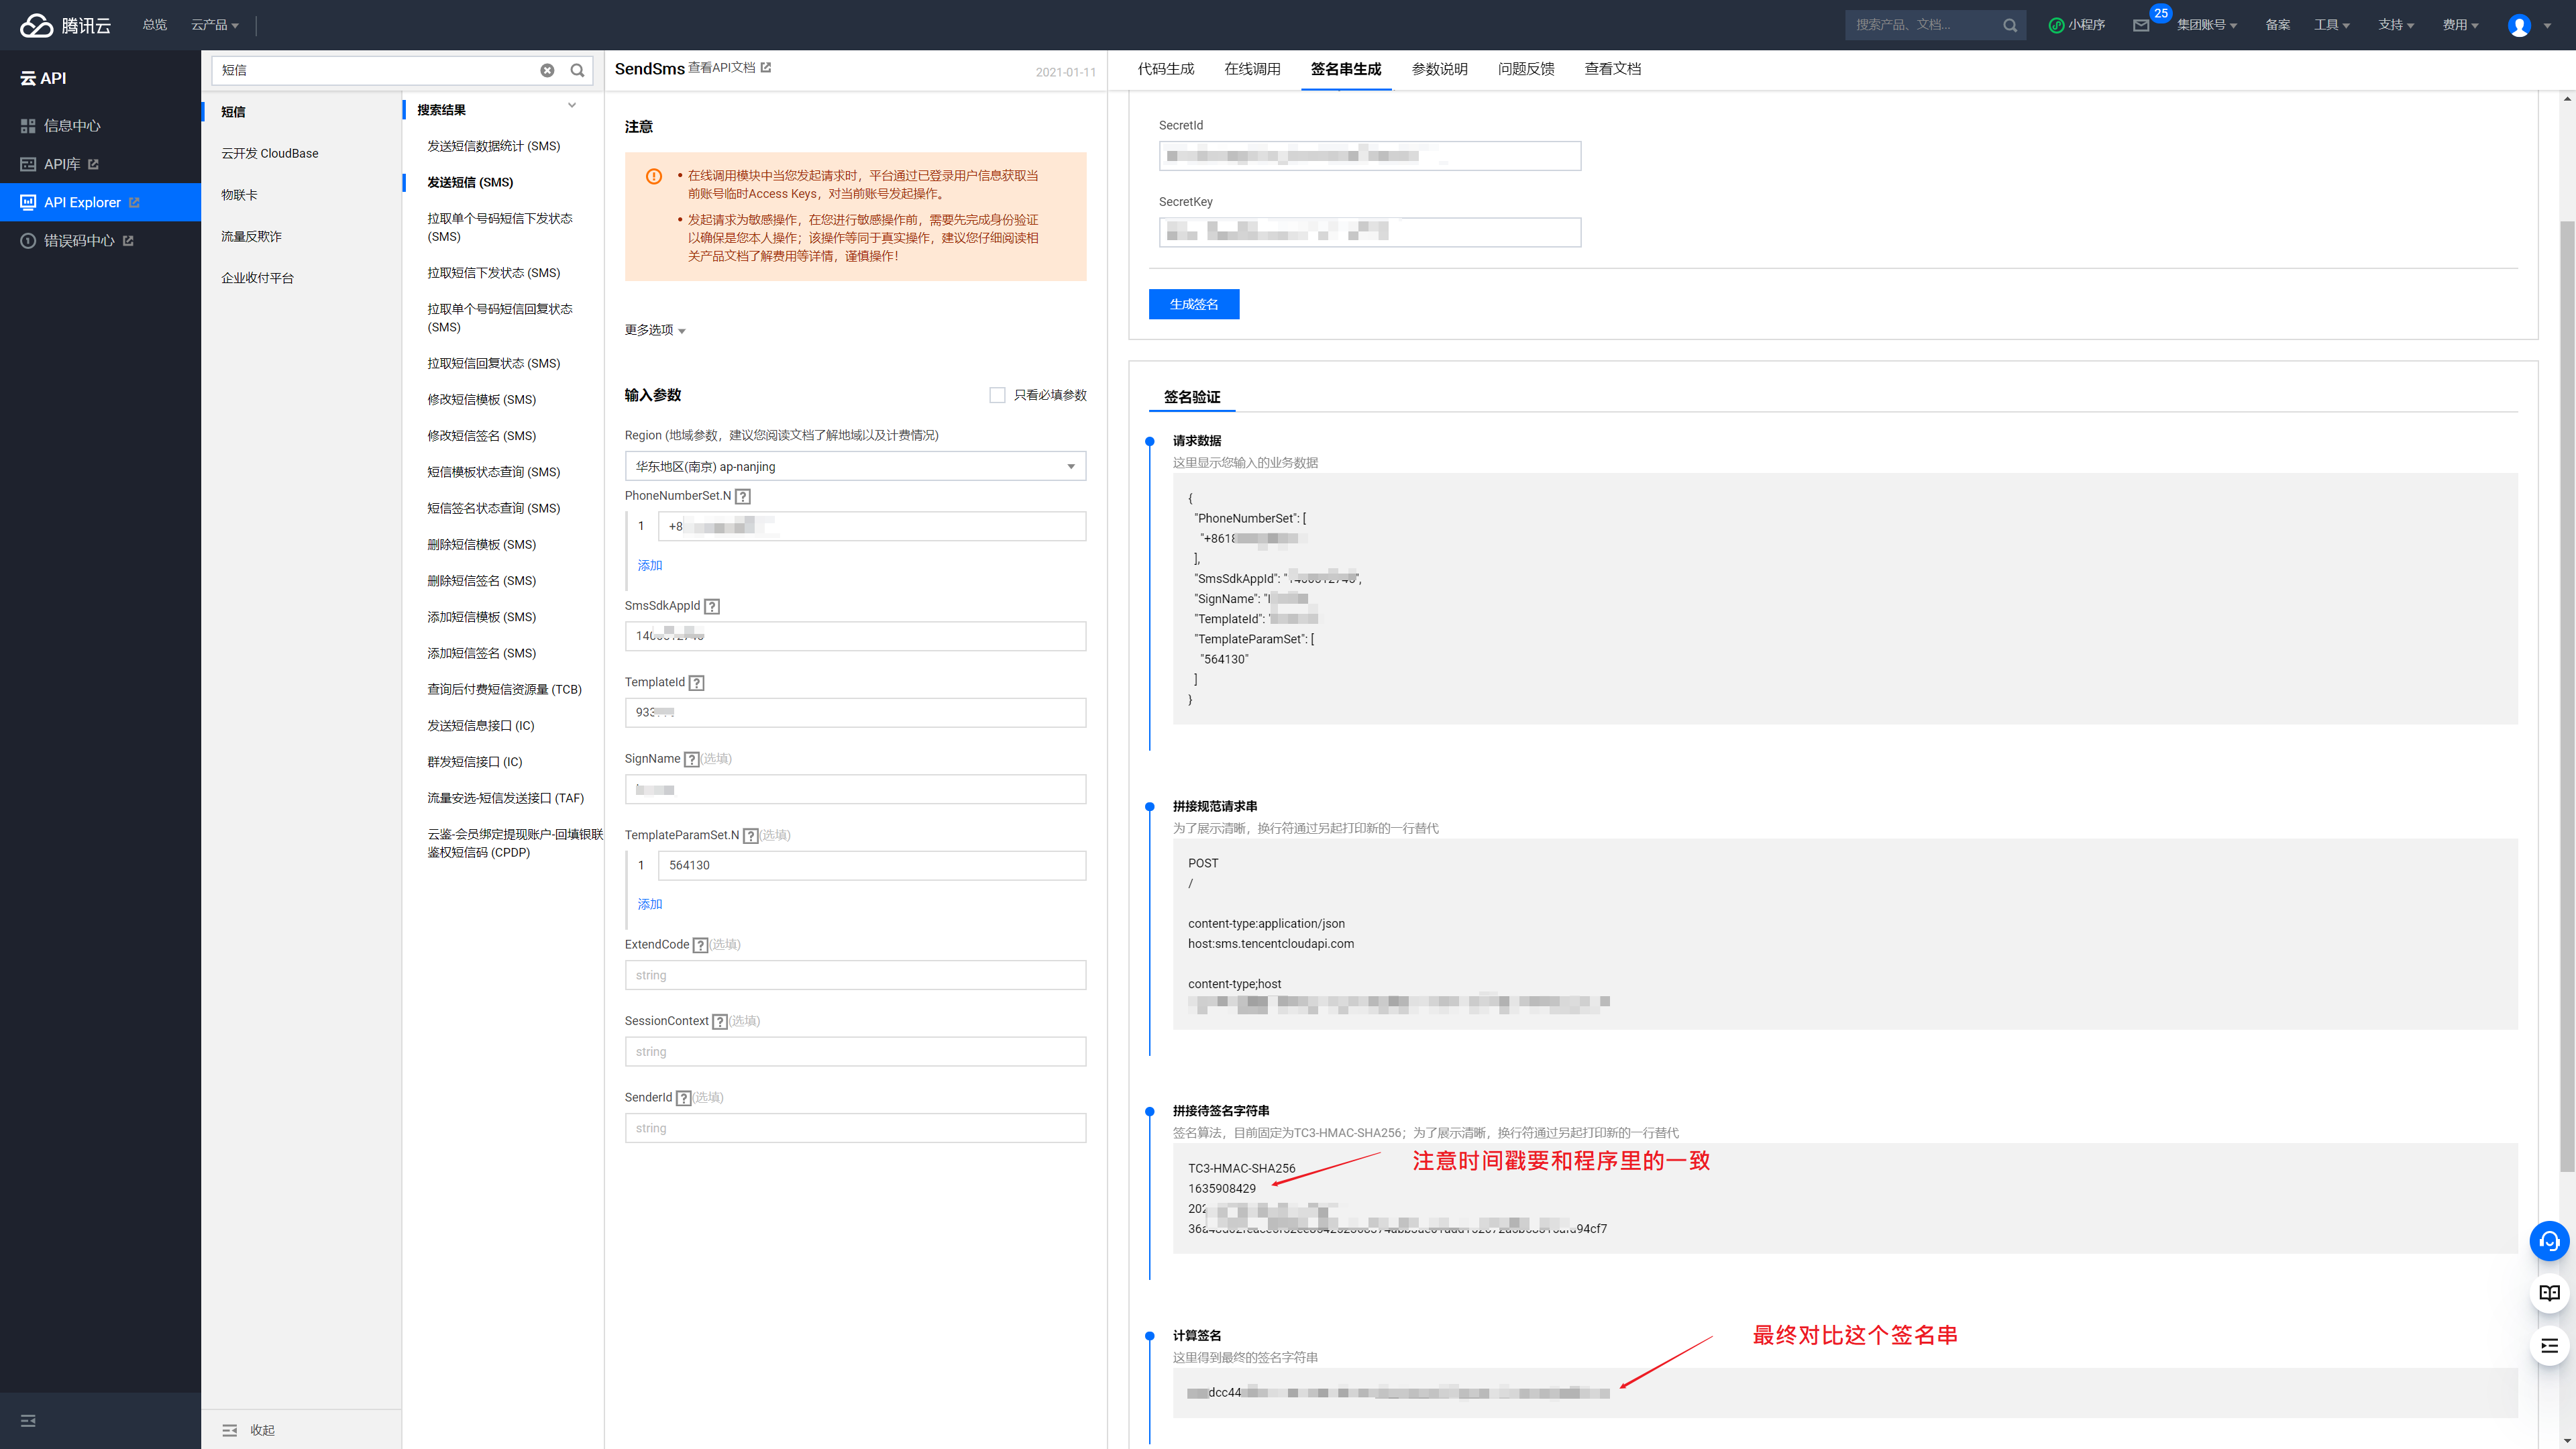Show help for SessionContext

point(720,1022)
